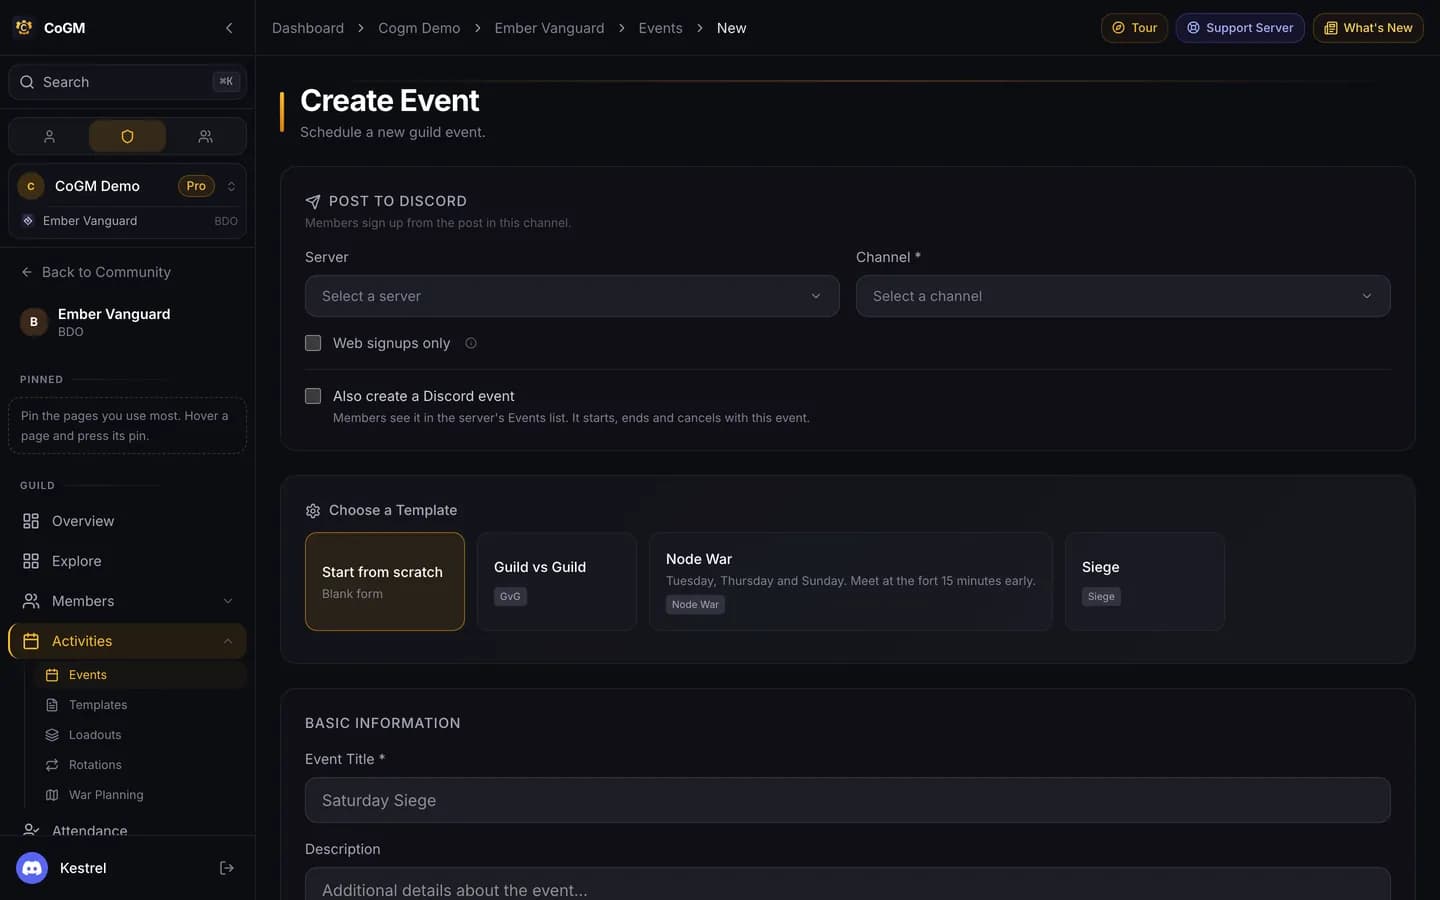
Task: Click the Discord avatar icon for Kestrel
Action: click(x=32, y=868)
